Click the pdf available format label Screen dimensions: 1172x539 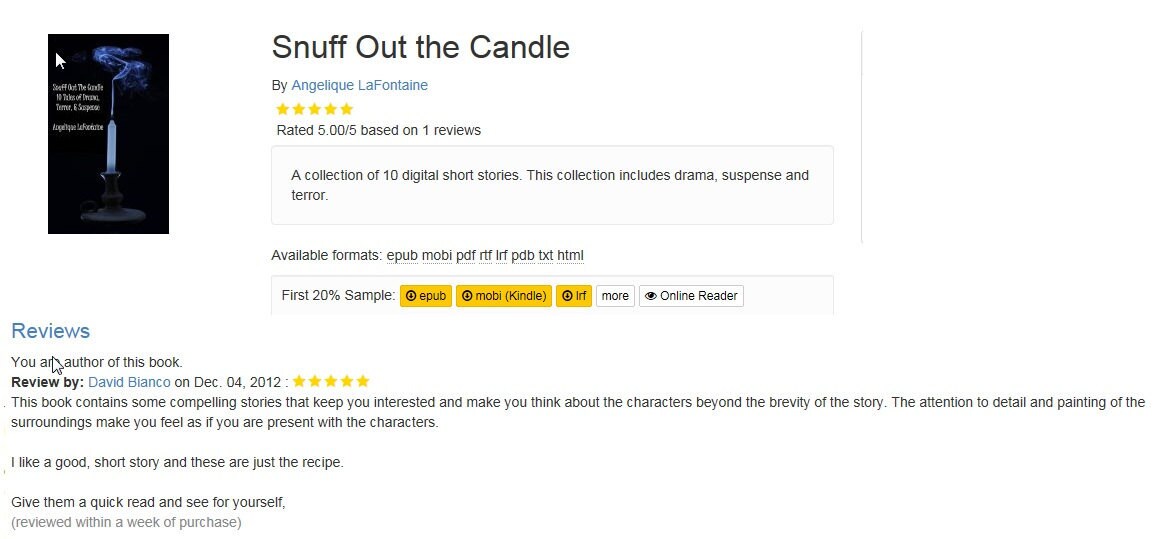pyautogui.click(x=466, y=256)
